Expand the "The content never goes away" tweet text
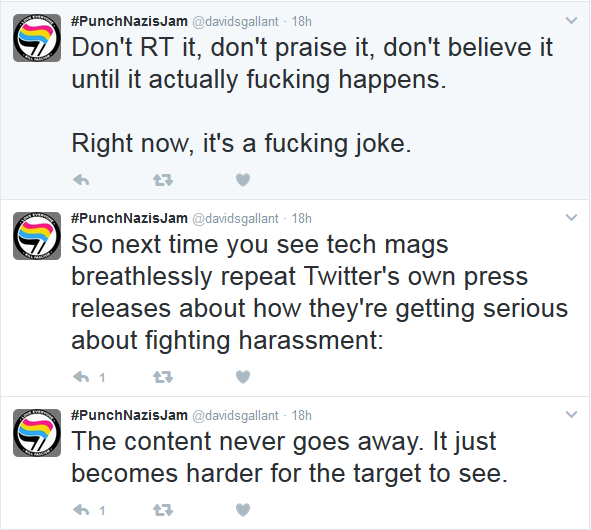Image resolution: width=591 pixels, height=530 pixels. pyautogui.click(x=289, y=457)
